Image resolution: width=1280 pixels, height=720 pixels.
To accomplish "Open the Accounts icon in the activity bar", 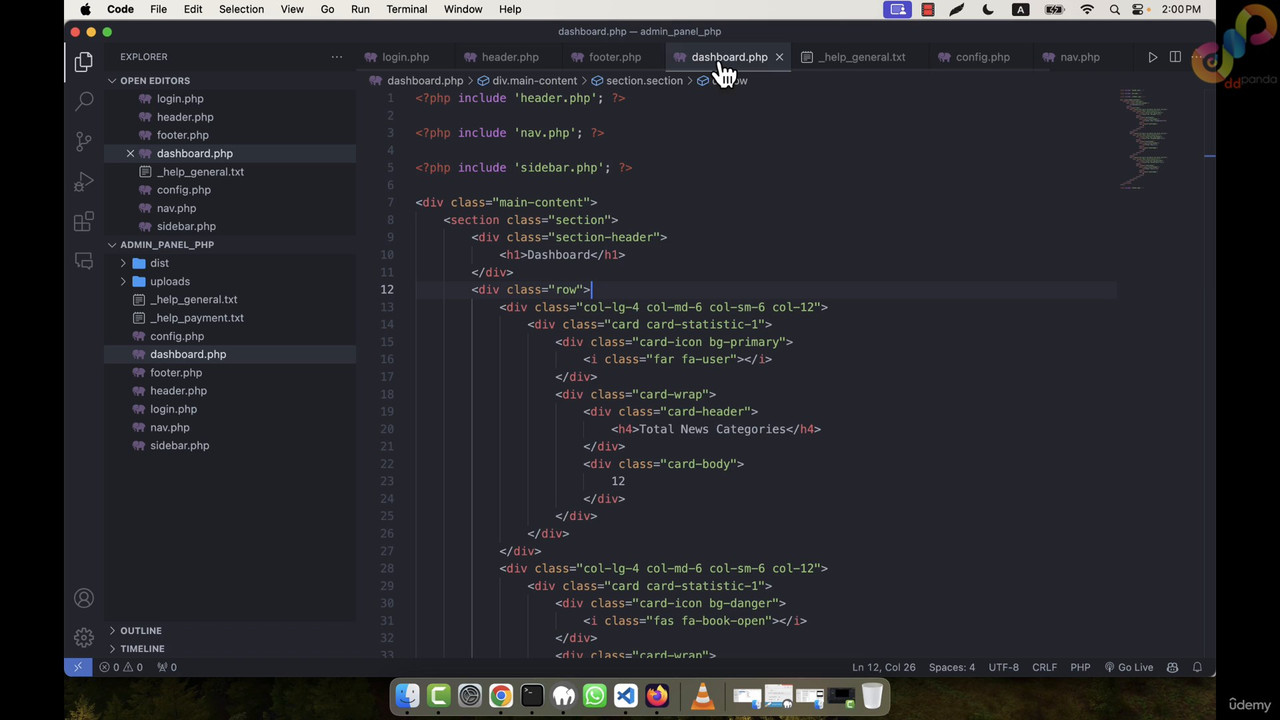I will (84, 598).
